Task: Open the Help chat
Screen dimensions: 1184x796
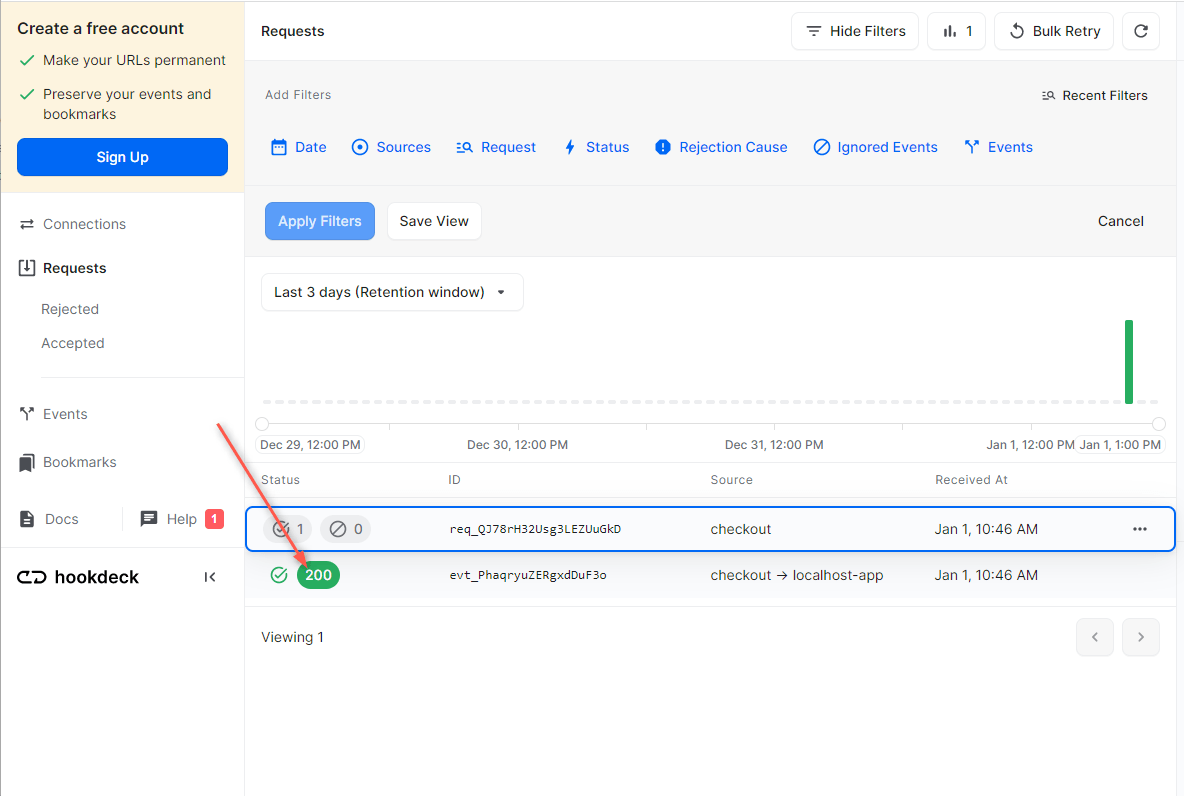Action: 180,518
